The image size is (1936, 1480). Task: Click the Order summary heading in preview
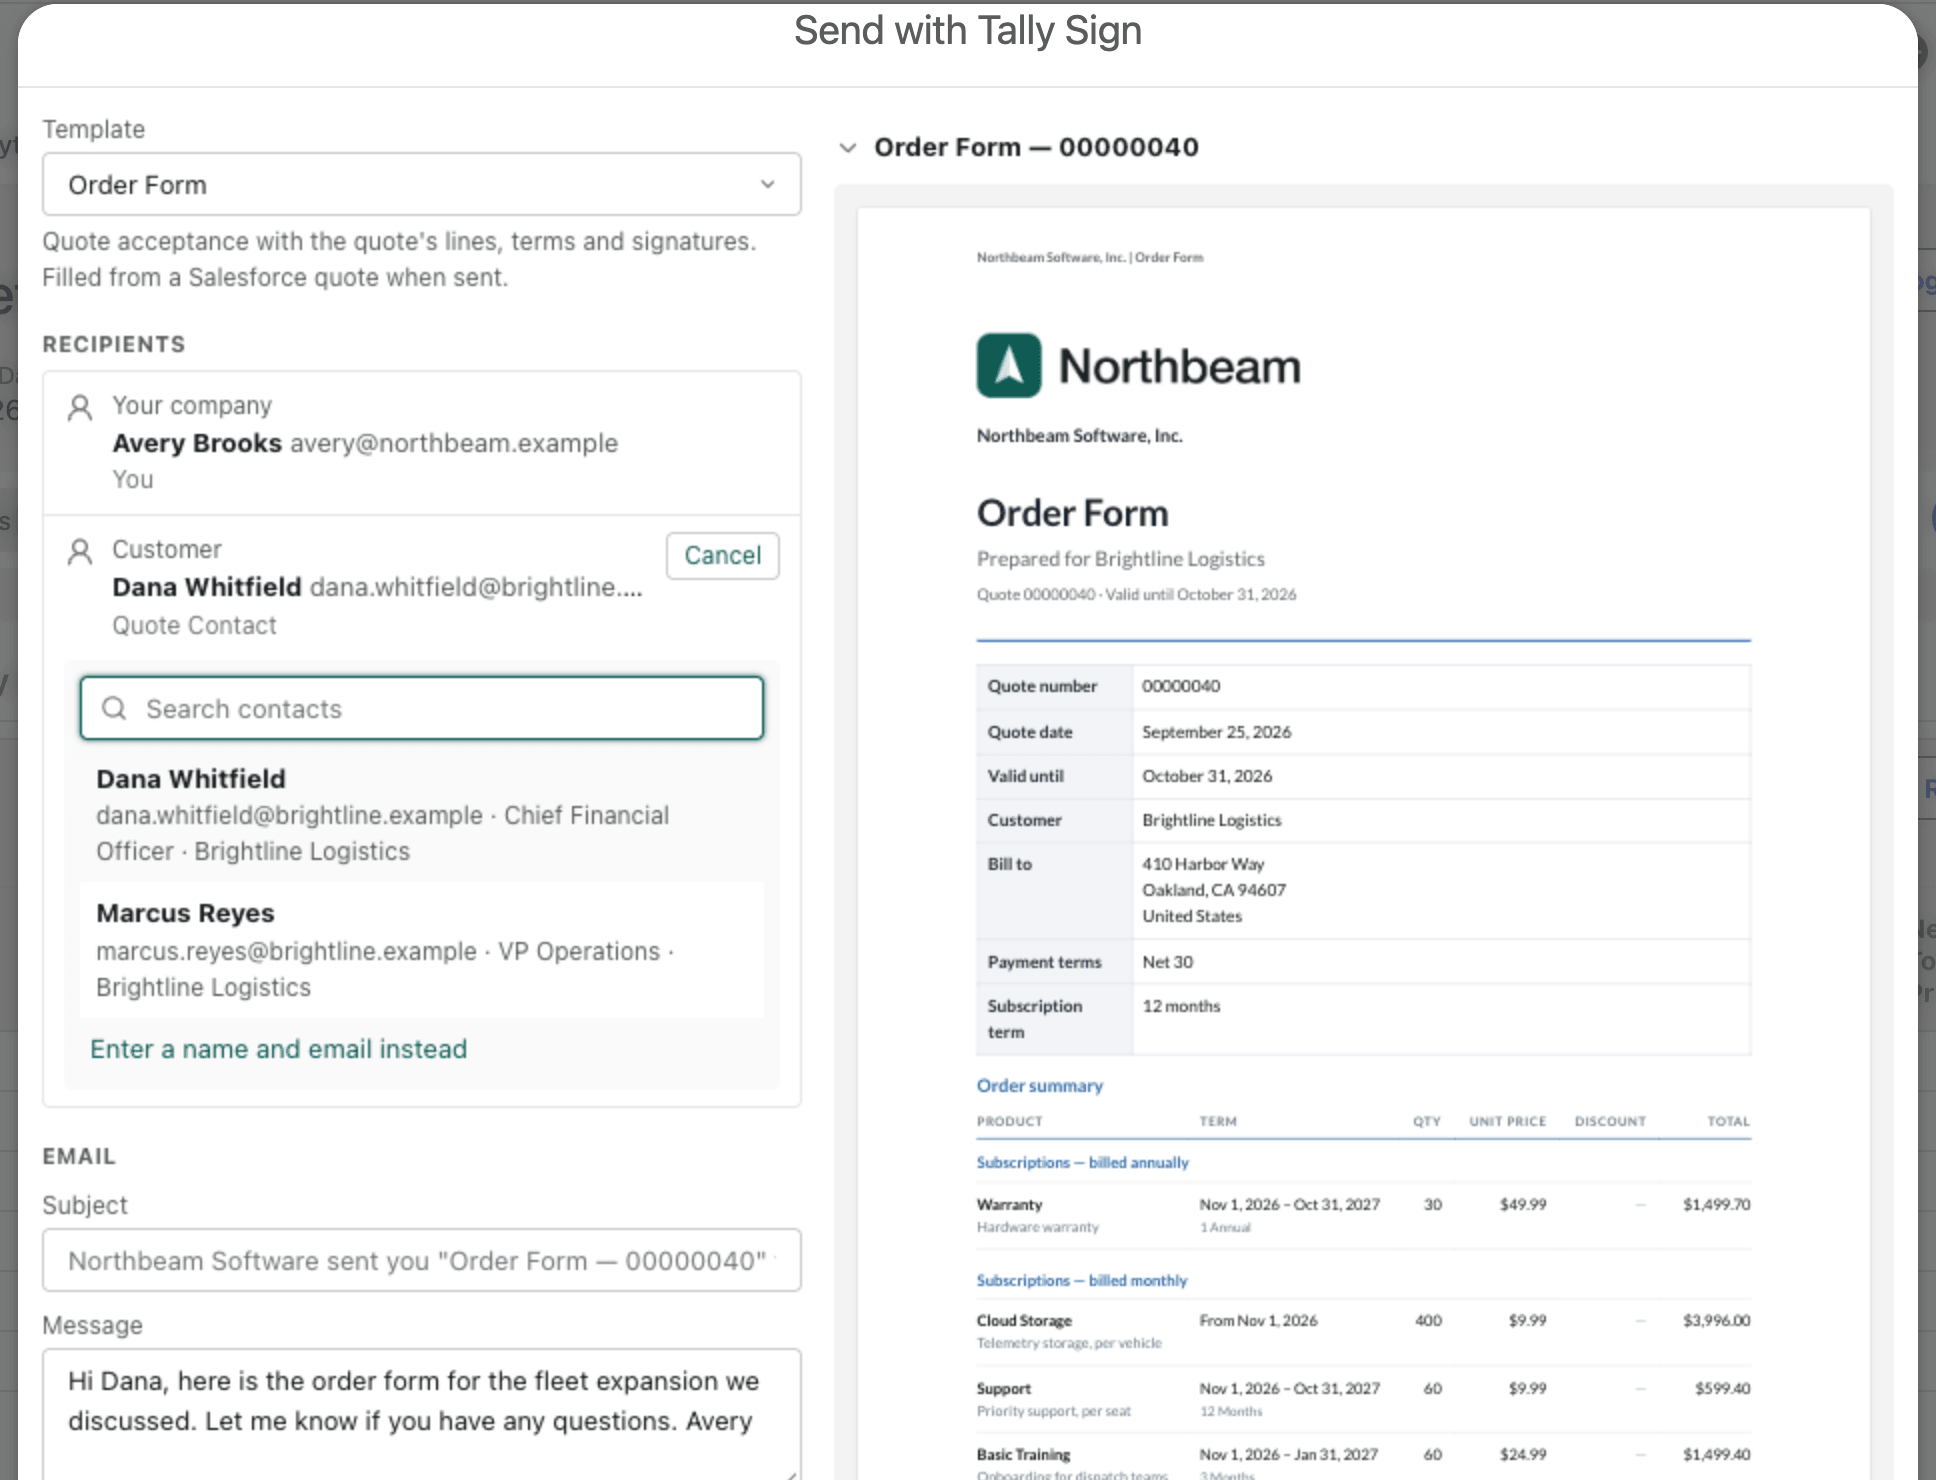point(1039,1085)
